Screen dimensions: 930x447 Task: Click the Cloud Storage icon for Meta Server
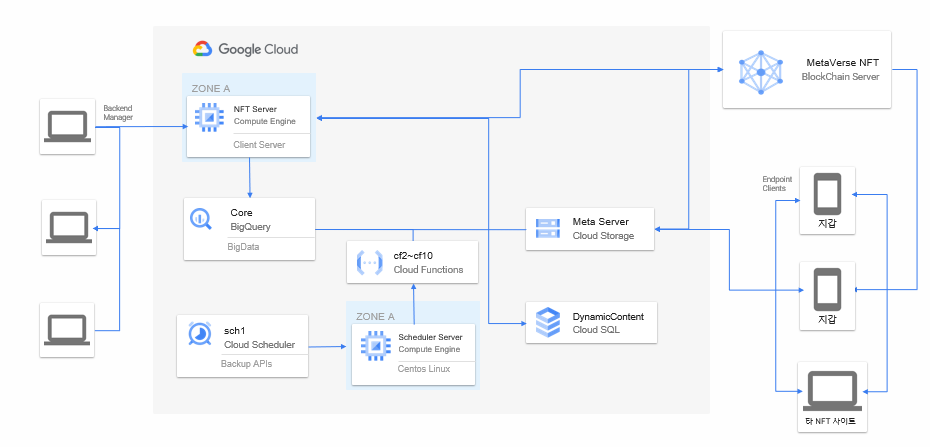pos(547,228)
